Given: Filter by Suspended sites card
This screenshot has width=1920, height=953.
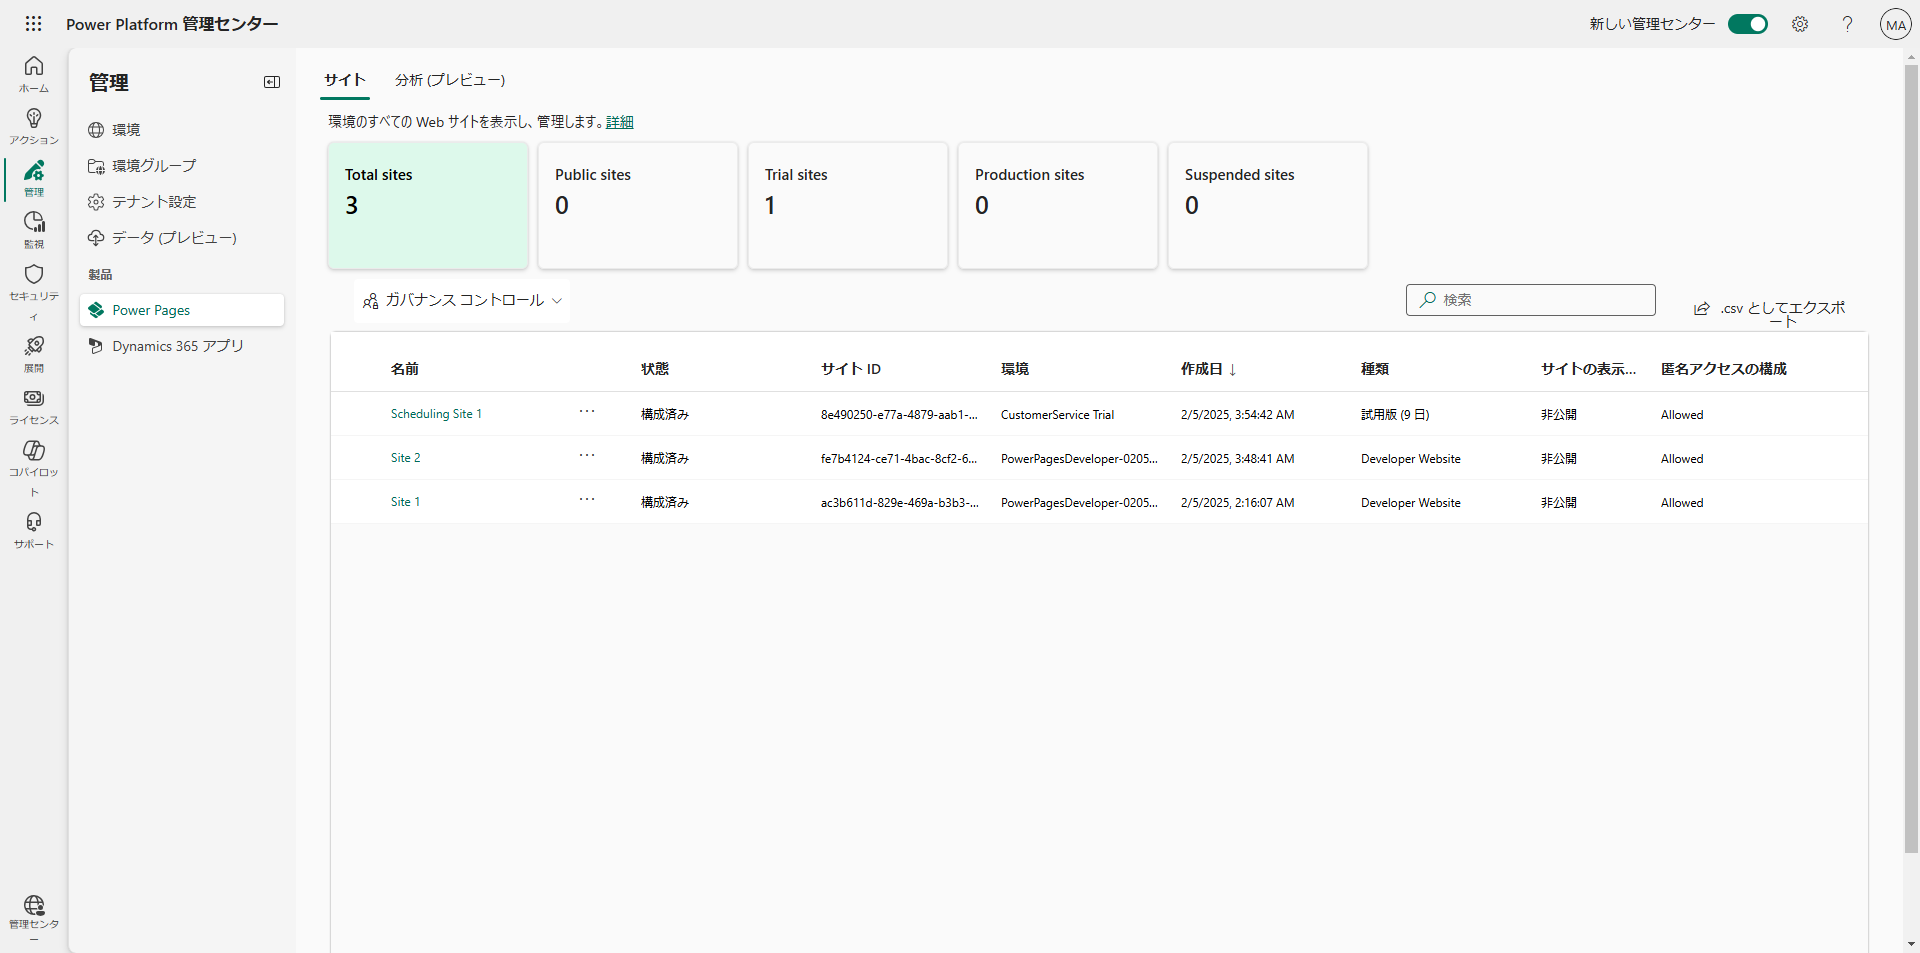Looking at the screenshot, I should [x=1268, y=205].
